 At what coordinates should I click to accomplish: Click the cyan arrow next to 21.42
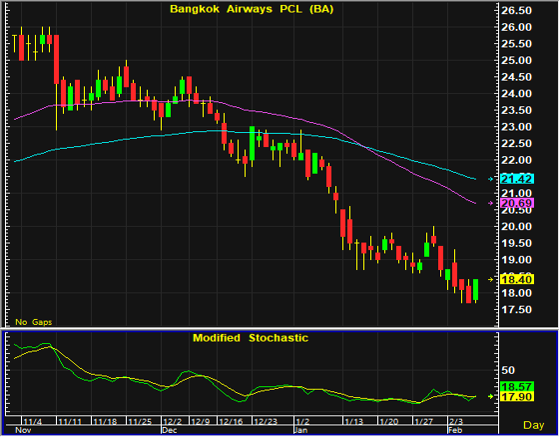(491, 179)
